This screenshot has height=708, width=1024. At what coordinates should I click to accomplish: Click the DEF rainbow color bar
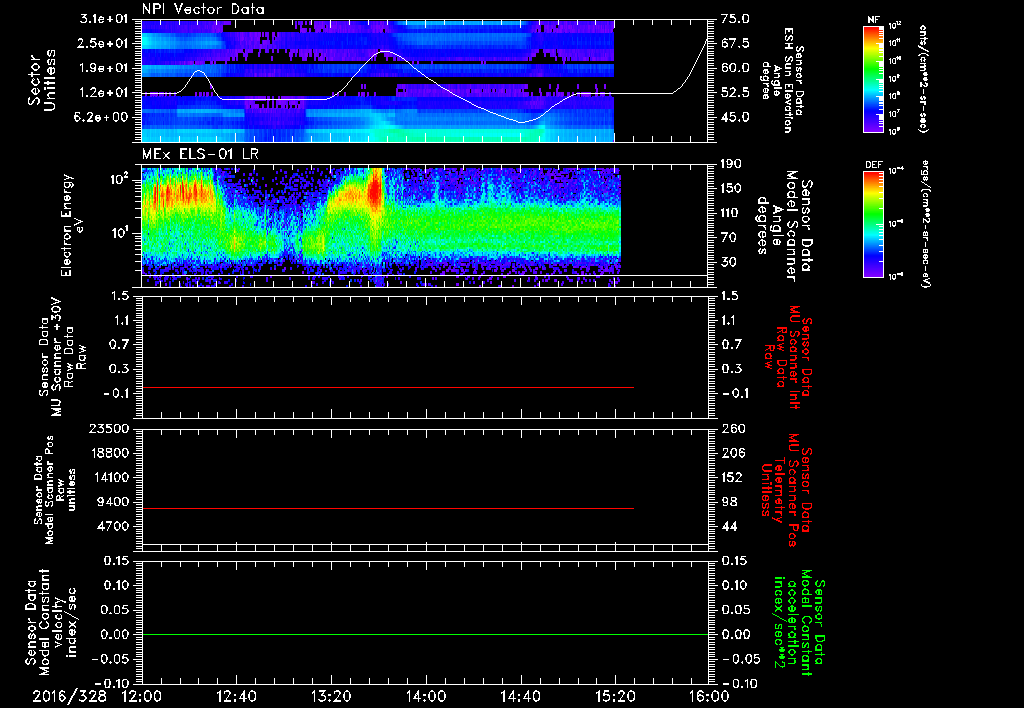[873, 223]
